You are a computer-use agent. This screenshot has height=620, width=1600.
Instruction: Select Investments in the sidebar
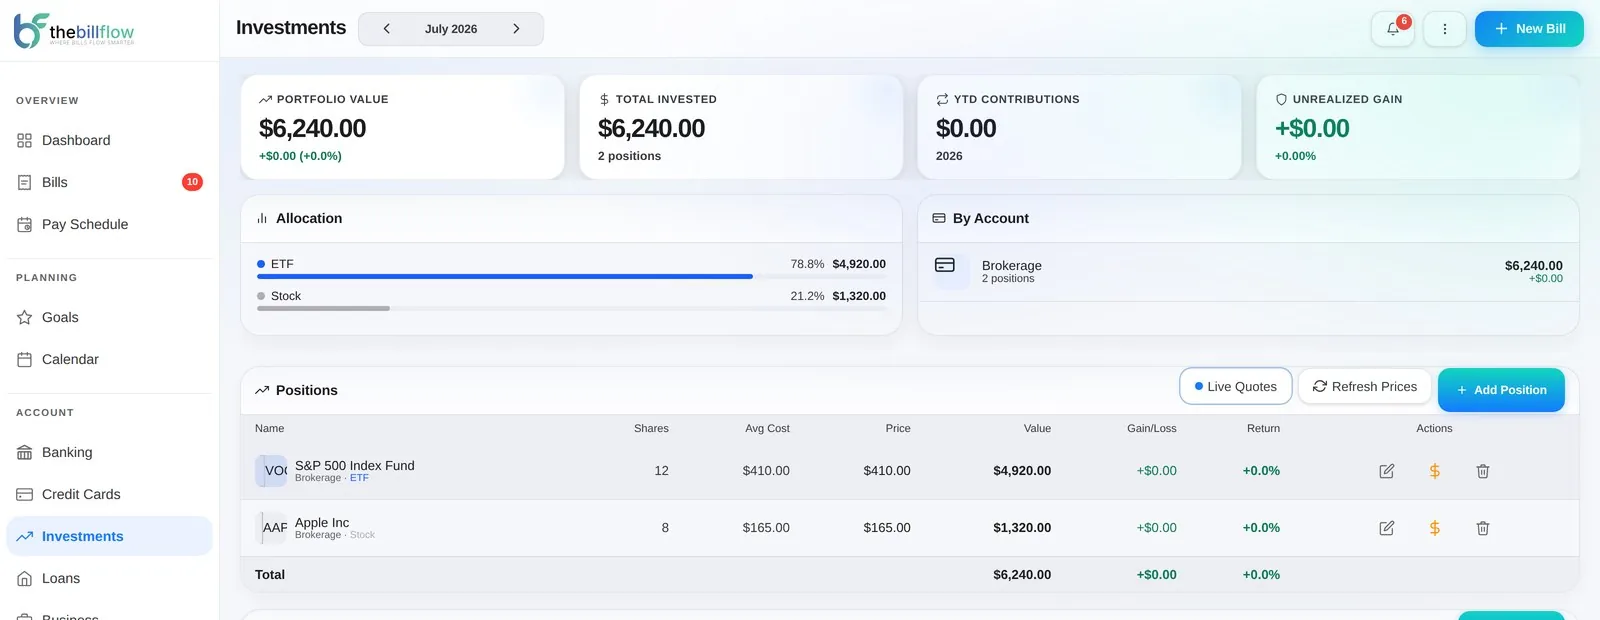(x=109, y=537)
